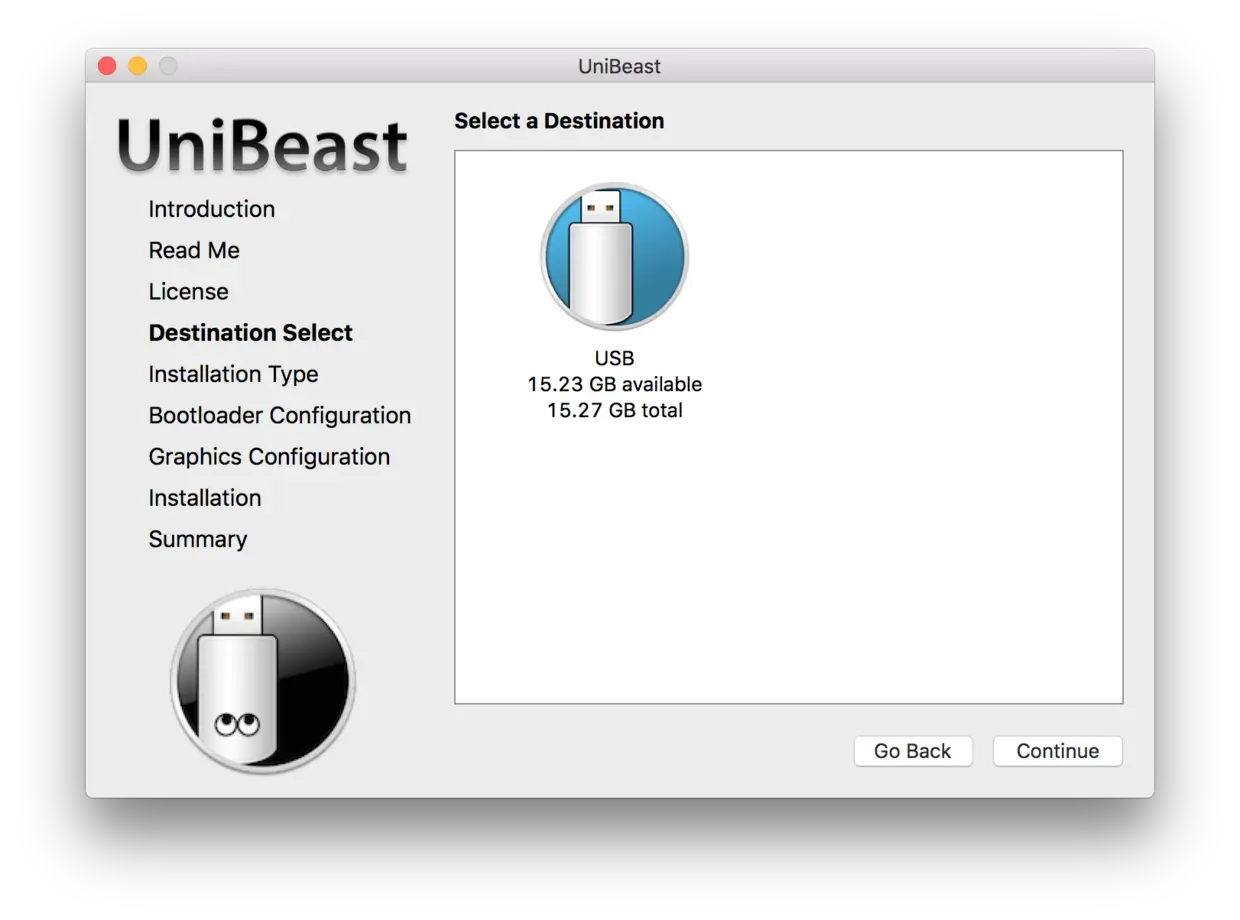Screen dimensions: 1240x920
Task: Click the UniBeast logo text
Action: click(x=262, y=145)
